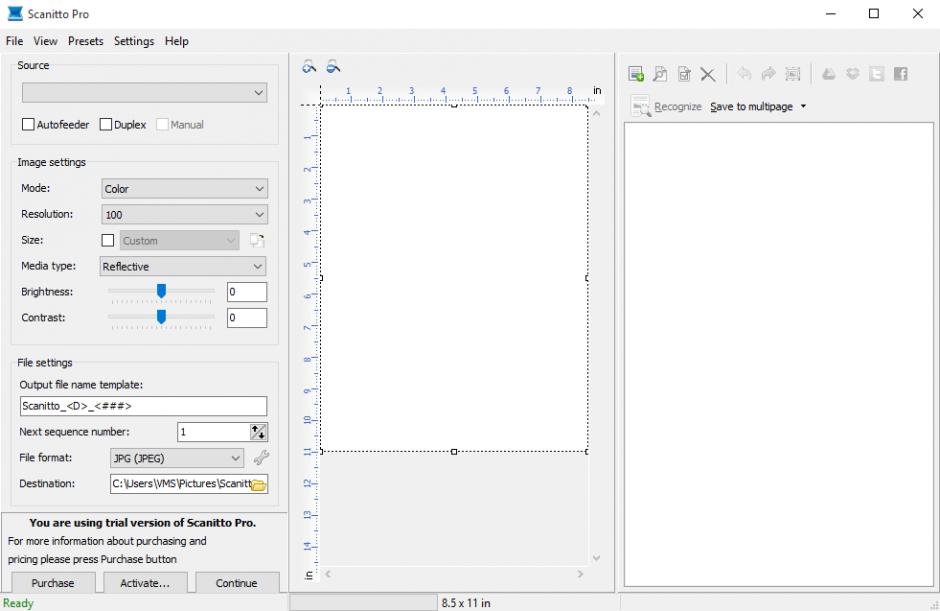Click preview horizontal scrollbar right arrow
This screenshot has width=940, height=611.
(x=580, y=574)
